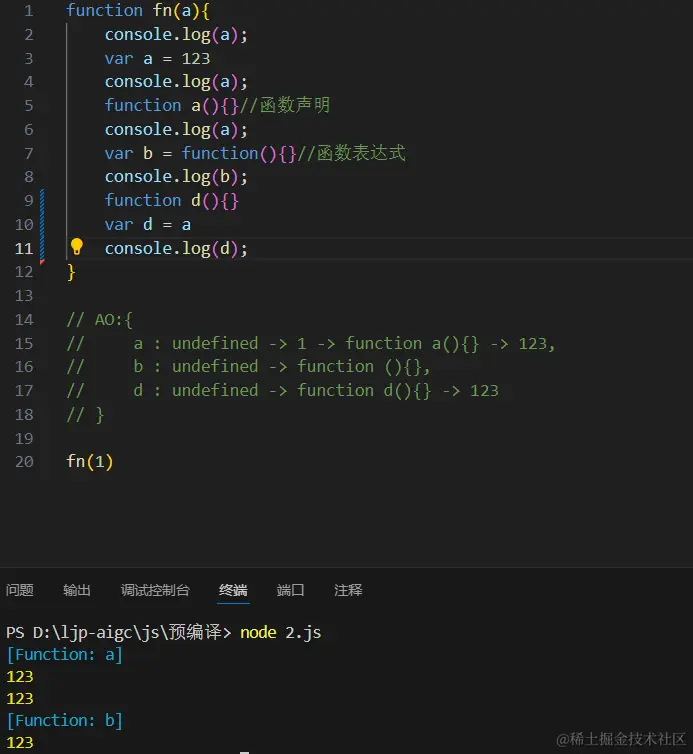Click 'var b = function(){}//函数表达式' line
Image resolution: width=693 pixels, height=754 pixels.
click(255, 153)
